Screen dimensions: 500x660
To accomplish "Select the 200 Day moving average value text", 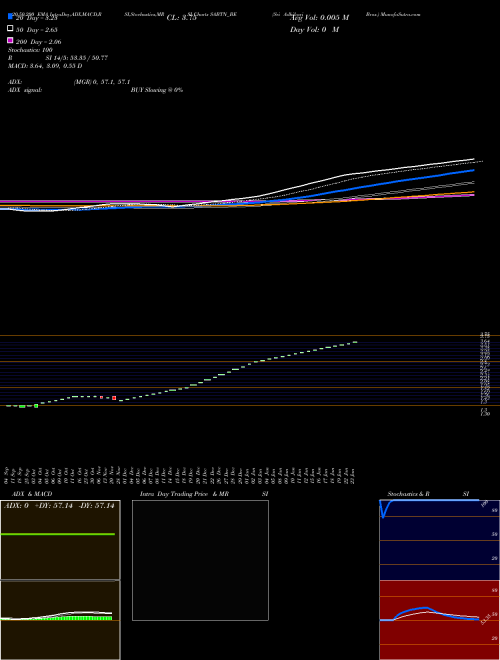I will tap(38, 42).
